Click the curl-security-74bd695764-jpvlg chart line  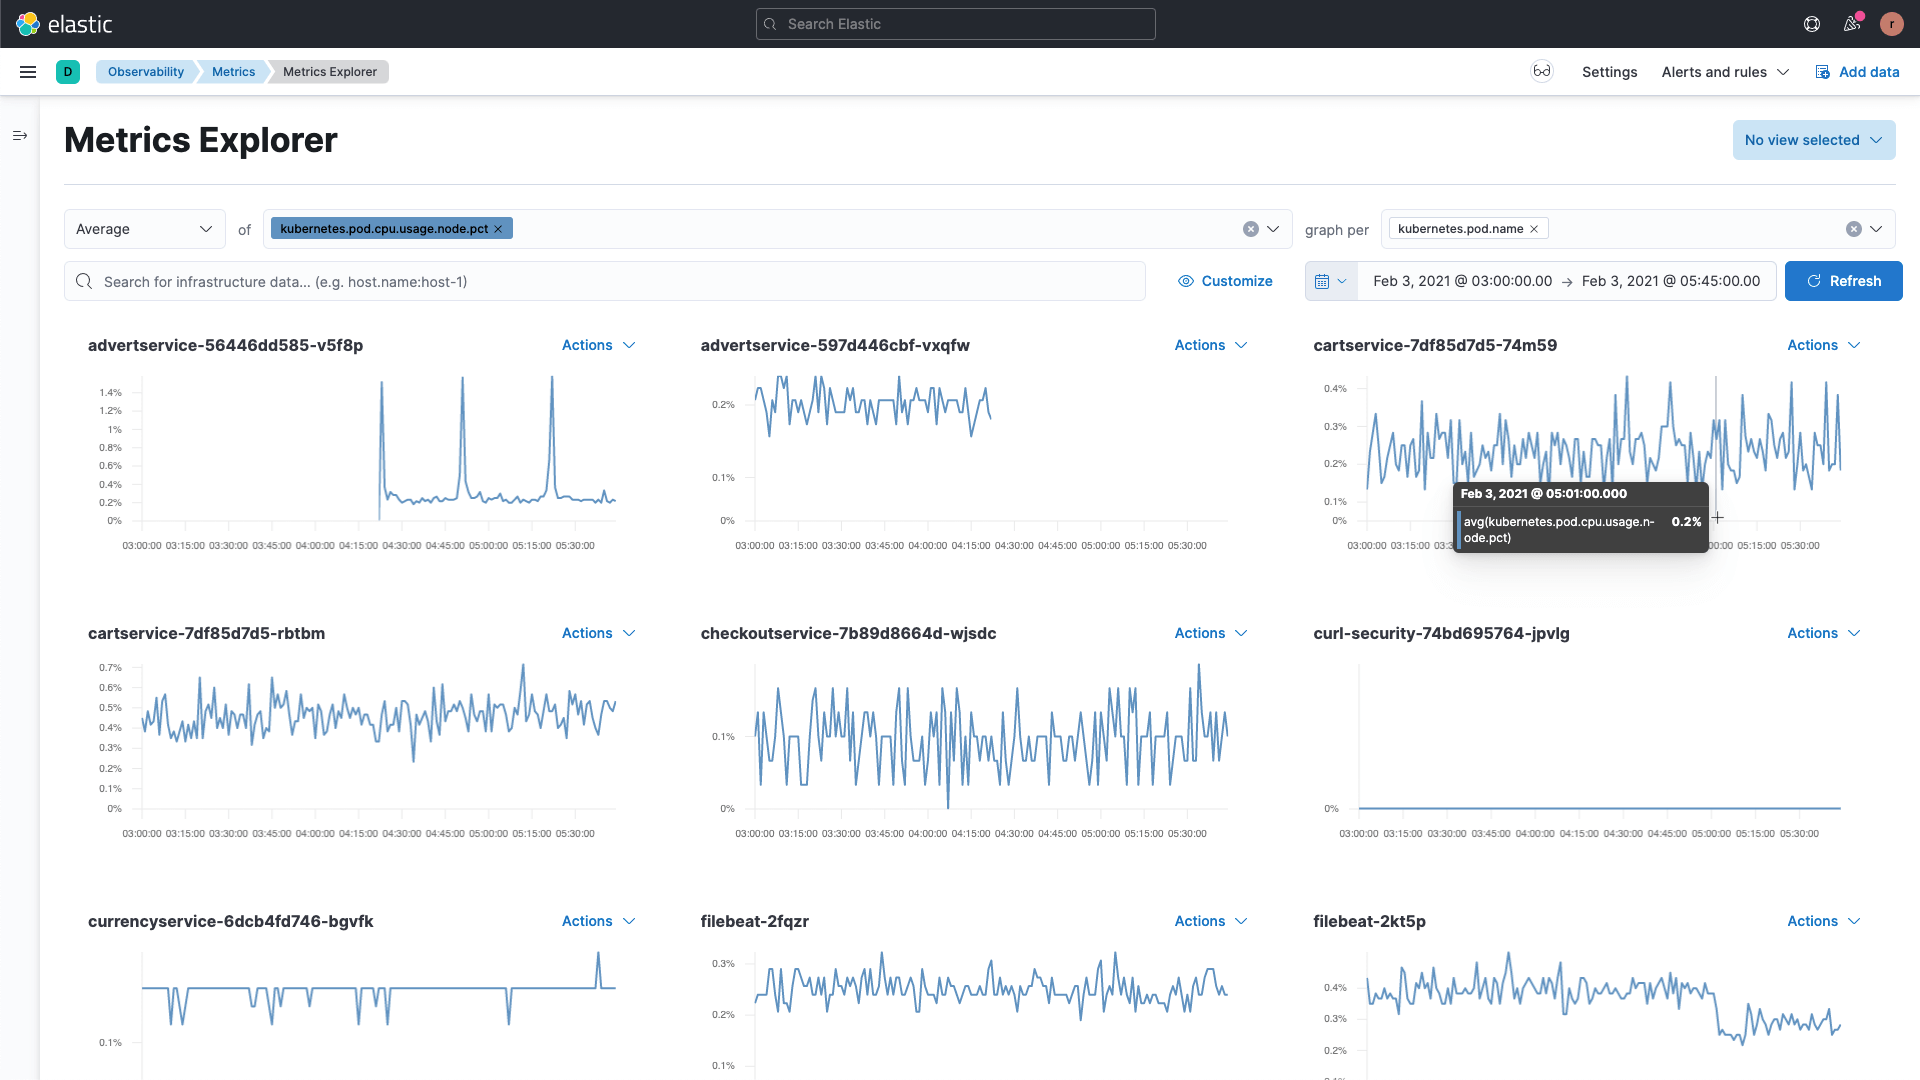[x=1600, y=808]
